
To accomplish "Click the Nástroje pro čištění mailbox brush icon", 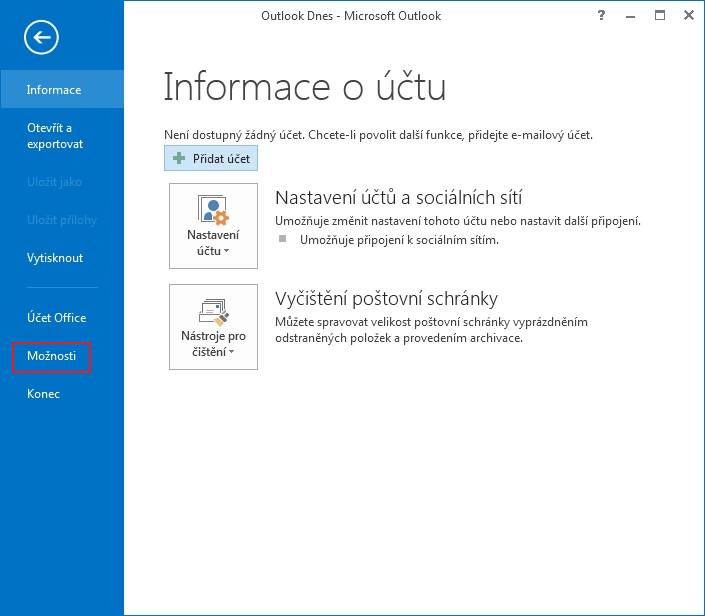I will [x=213, y=312].
